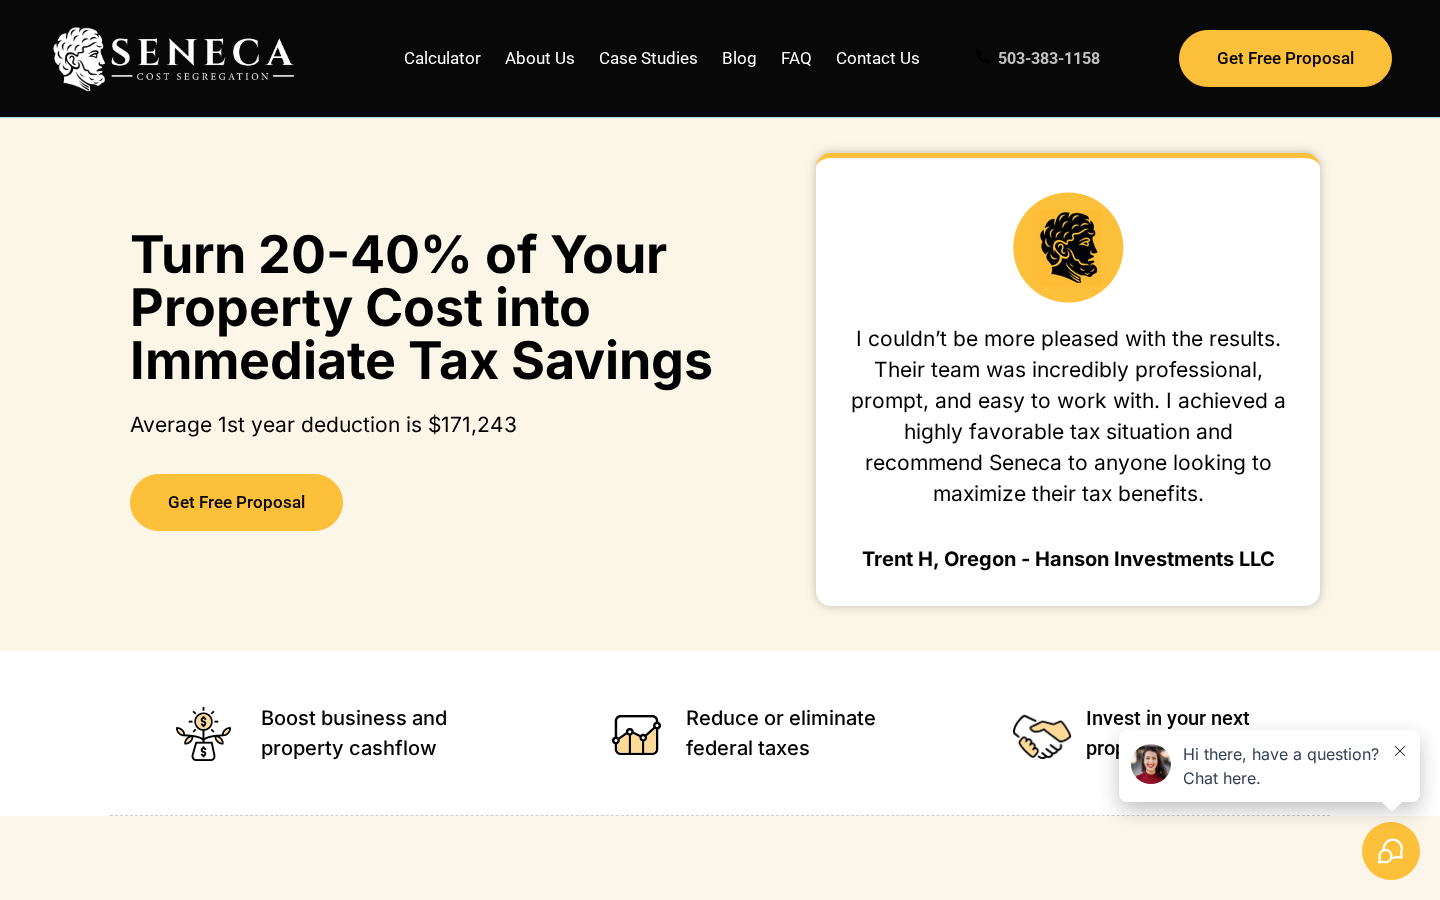This screenshot has height=900, width=1440.
Task: Click the header Get Free Proposal button
Action: 1284,58
